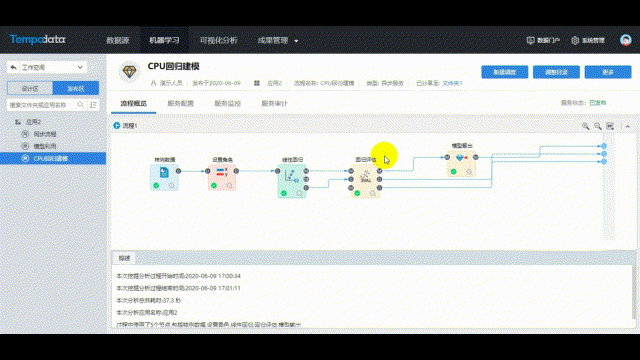Switch to the blue published-area toggle
640x360 pixels.
click(x=76, y=88)
